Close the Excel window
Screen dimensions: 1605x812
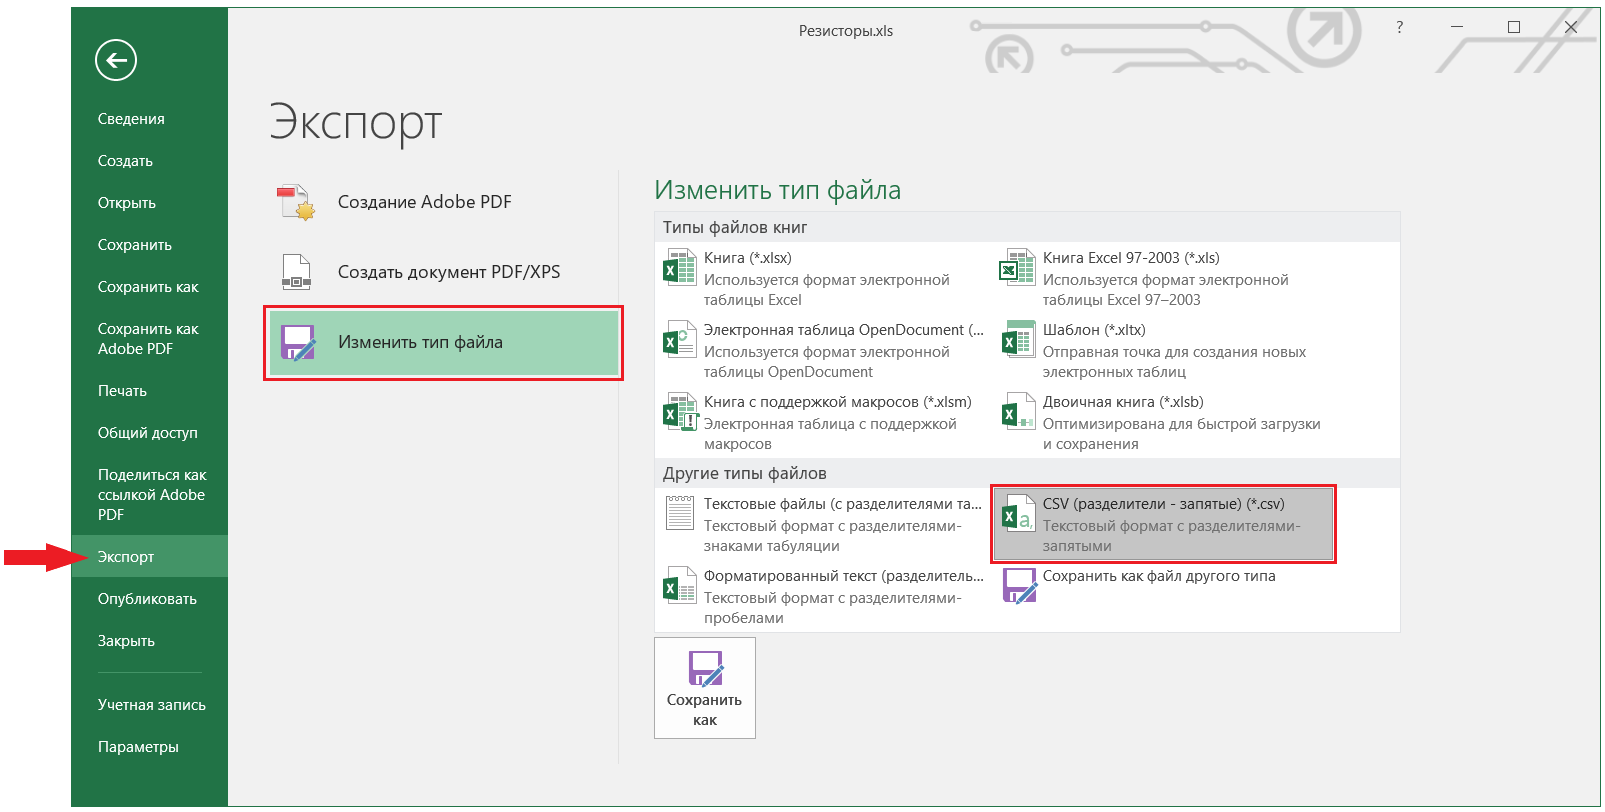click(x=1571, y=27)
